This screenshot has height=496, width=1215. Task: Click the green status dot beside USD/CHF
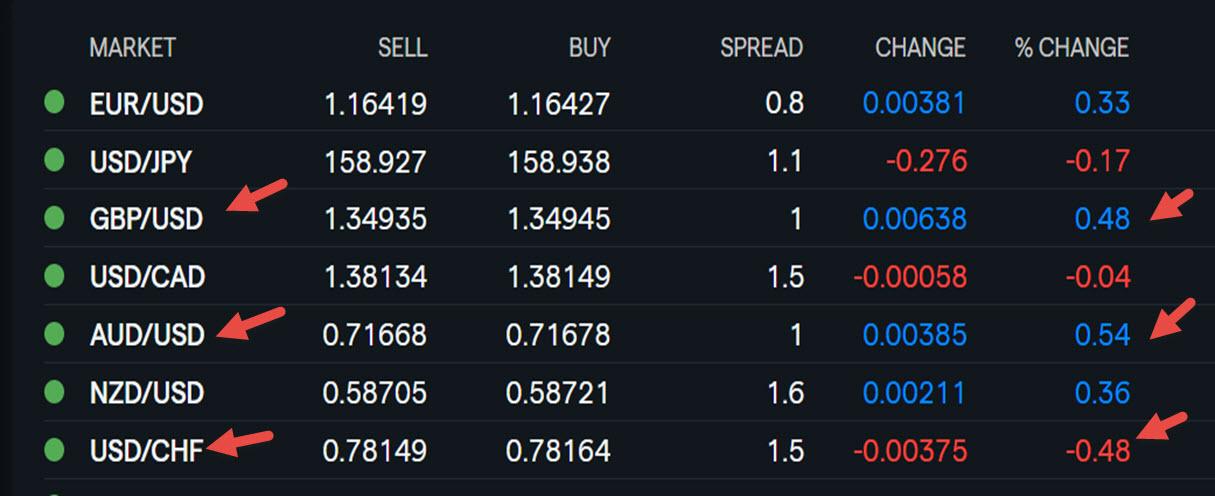(x=54, y=449)
